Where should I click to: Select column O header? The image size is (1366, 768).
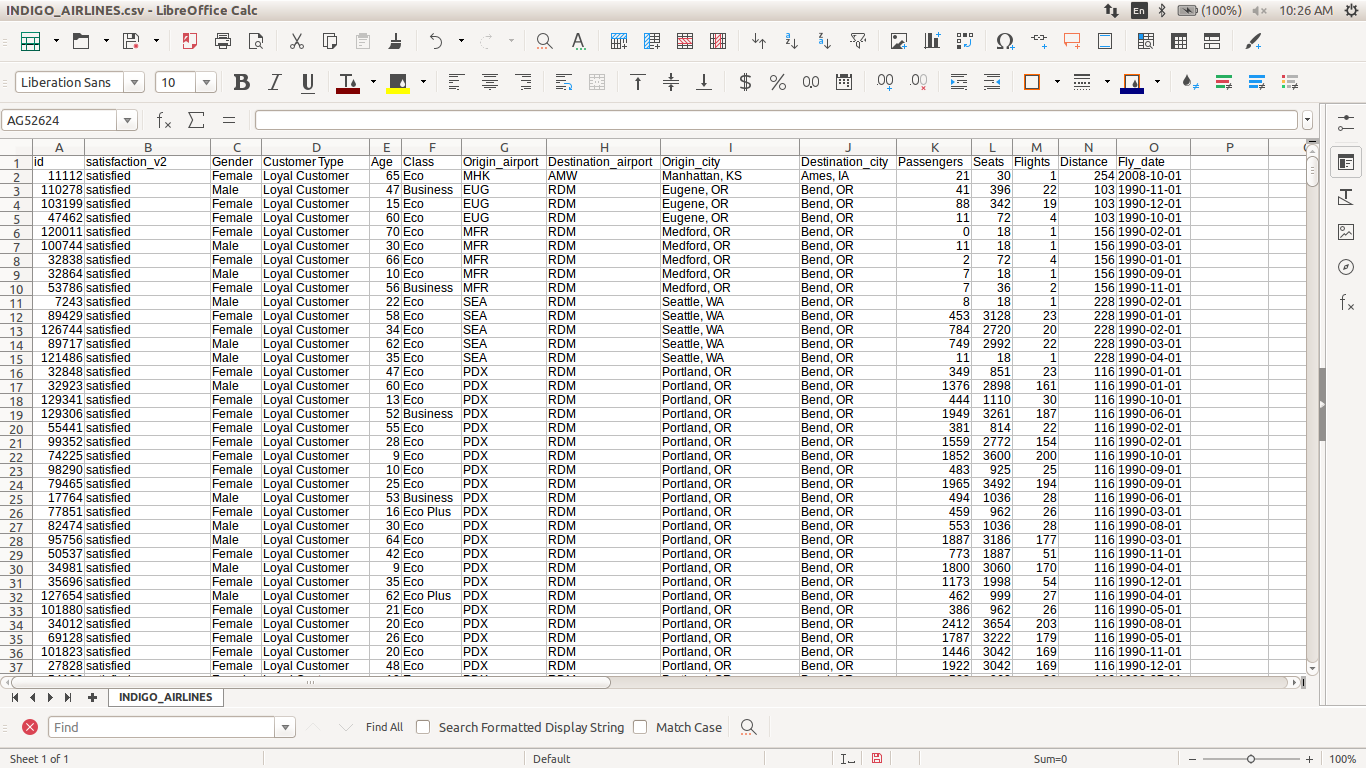point(1154,147)
